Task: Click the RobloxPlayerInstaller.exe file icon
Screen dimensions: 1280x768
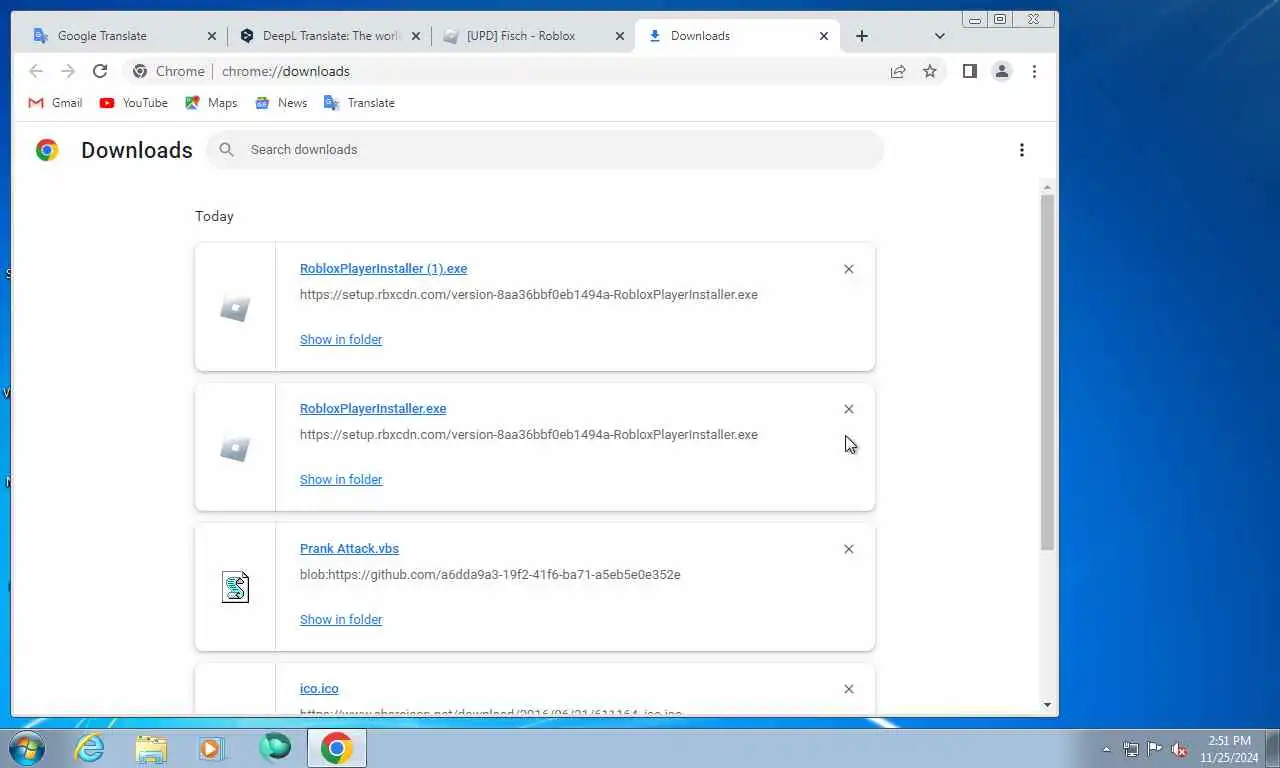Action: [x=235, y=449]
